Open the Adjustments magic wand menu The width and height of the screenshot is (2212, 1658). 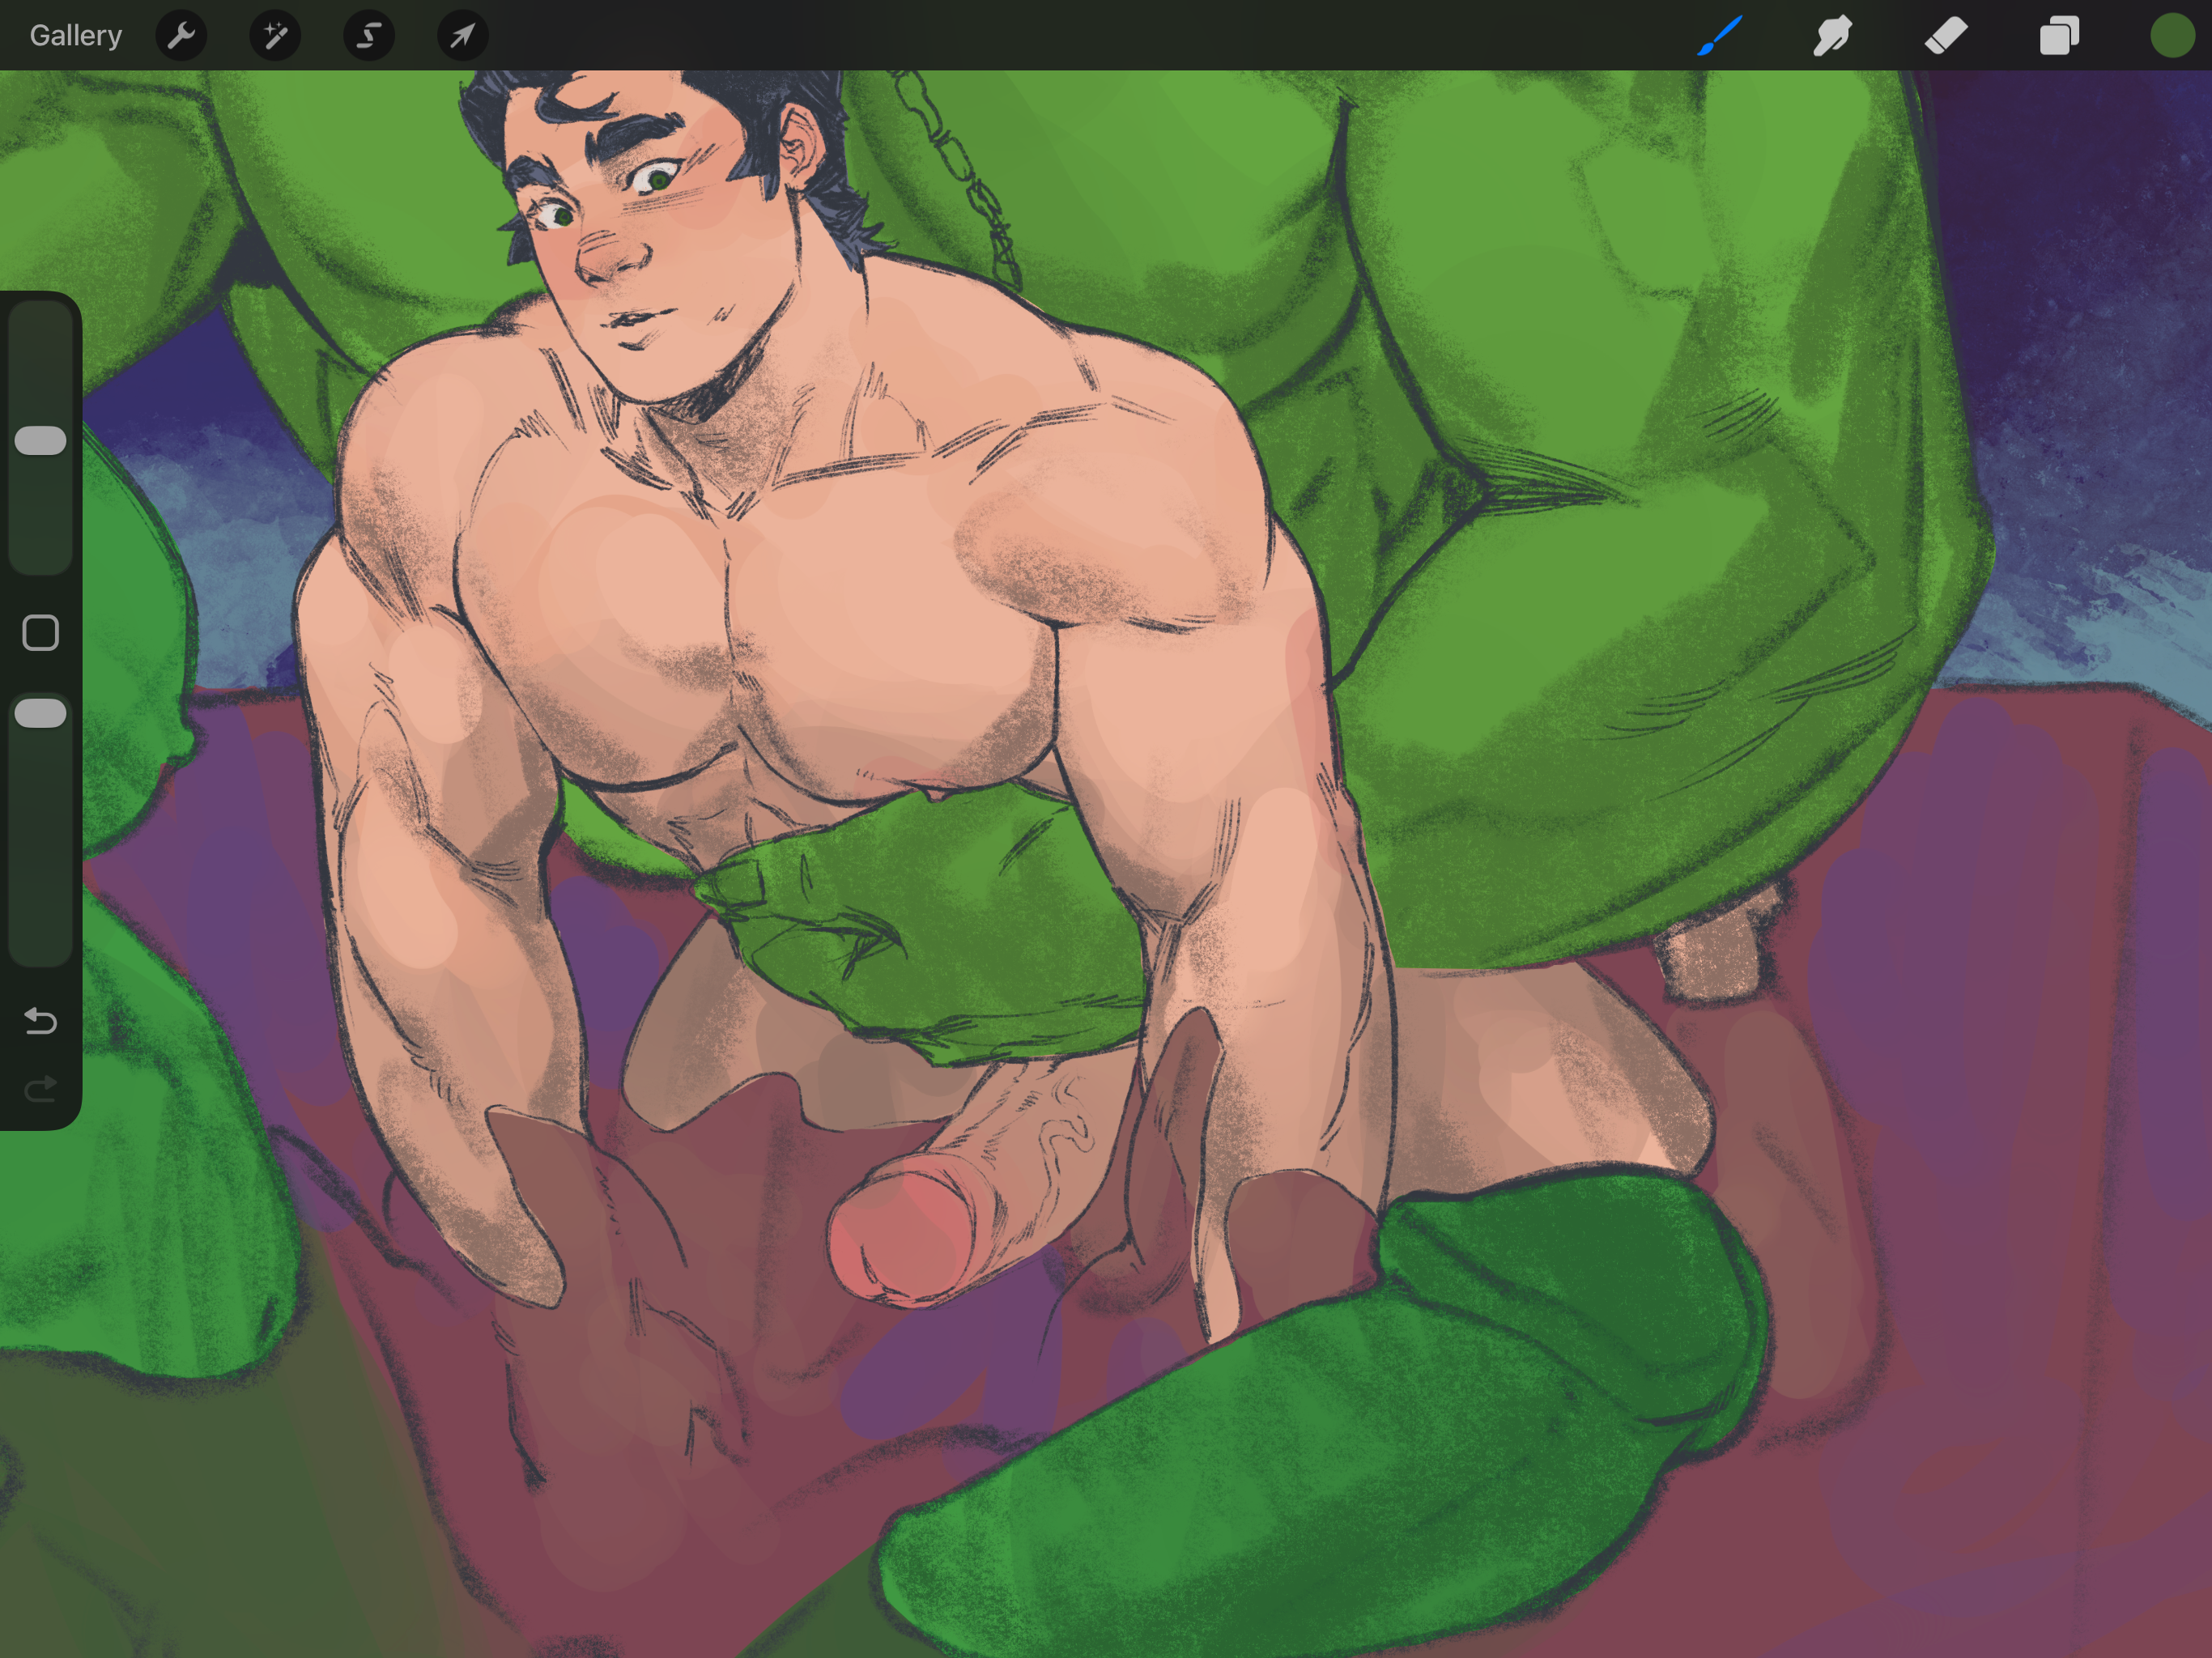click(x=275, y=36)
